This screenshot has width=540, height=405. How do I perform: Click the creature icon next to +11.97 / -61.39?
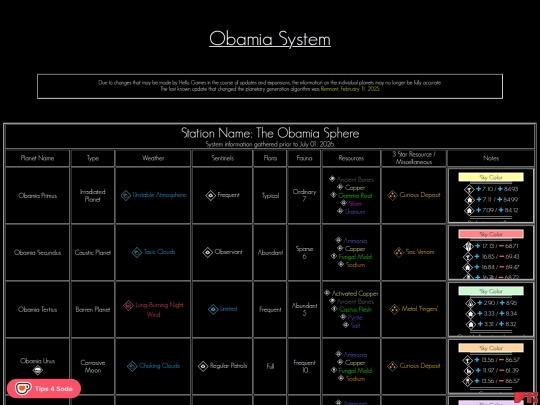(468, 371)
